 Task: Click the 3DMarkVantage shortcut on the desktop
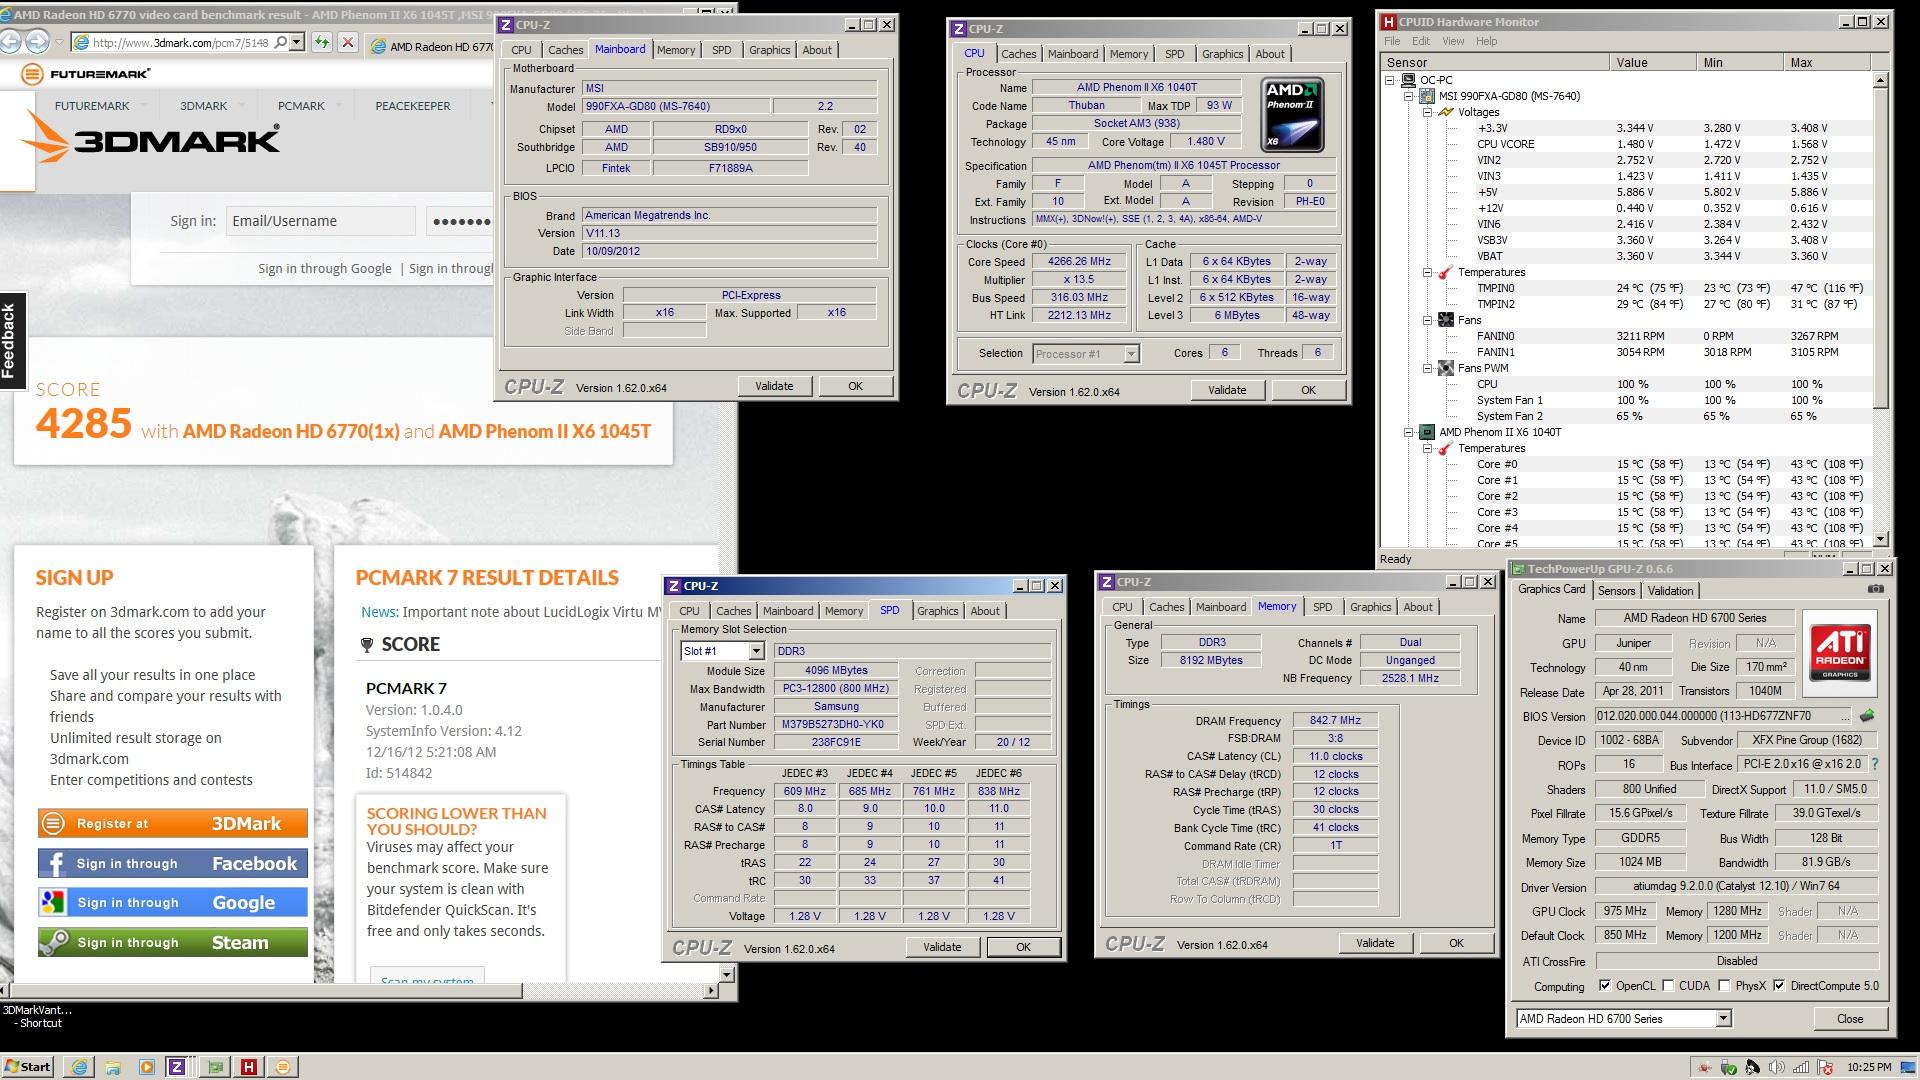(x=37, y=1016)
